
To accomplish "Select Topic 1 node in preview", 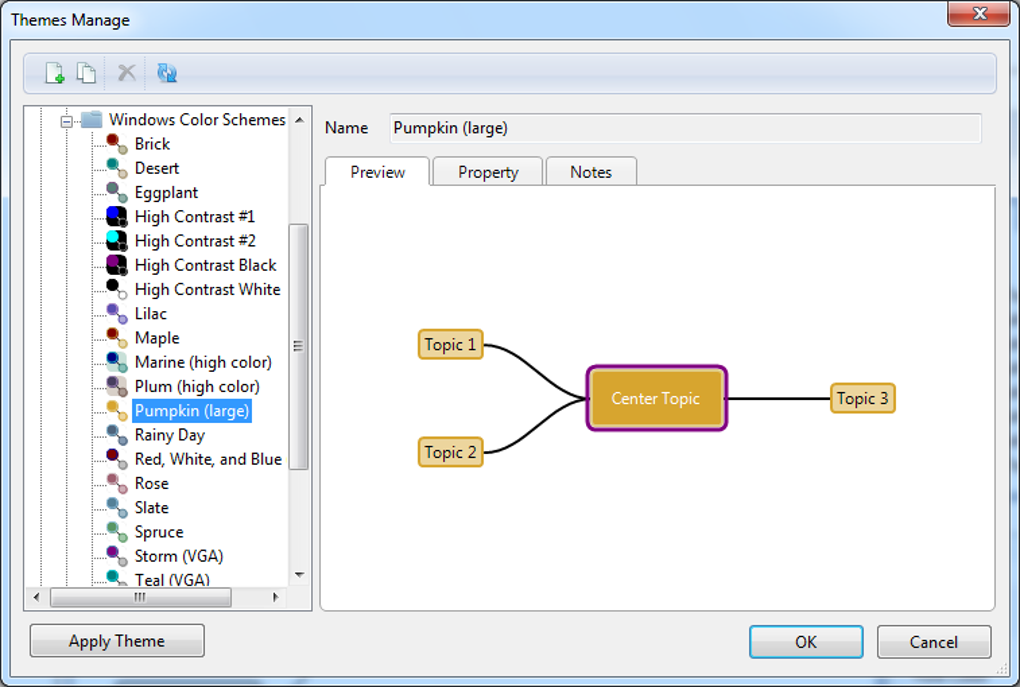I will pyautogui.click(x=450, y=344).
